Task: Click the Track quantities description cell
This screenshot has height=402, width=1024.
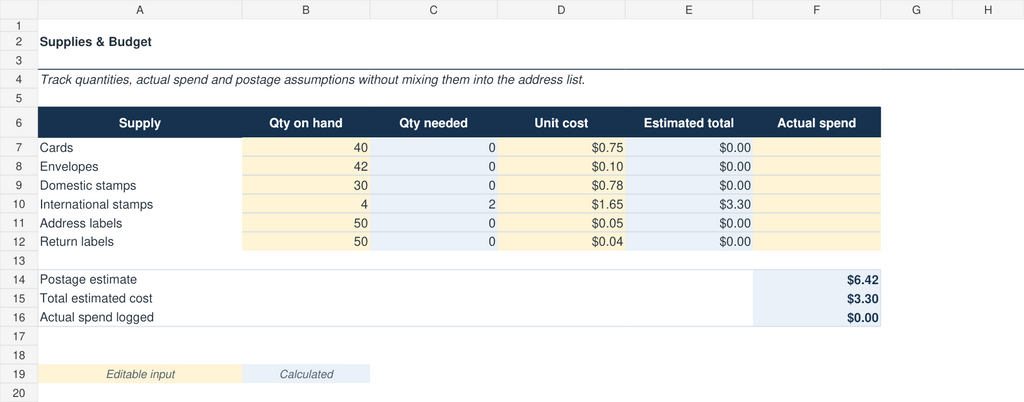Action: click(312, 80)
